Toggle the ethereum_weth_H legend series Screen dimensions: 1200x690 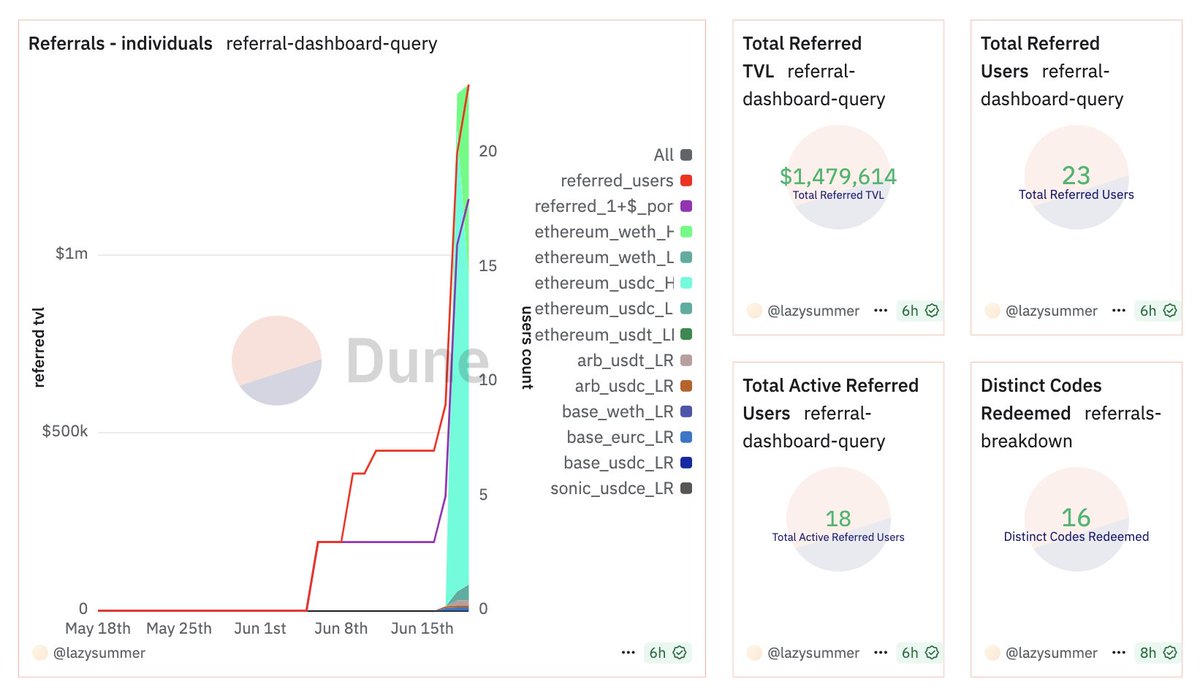[x=614, y=232]
